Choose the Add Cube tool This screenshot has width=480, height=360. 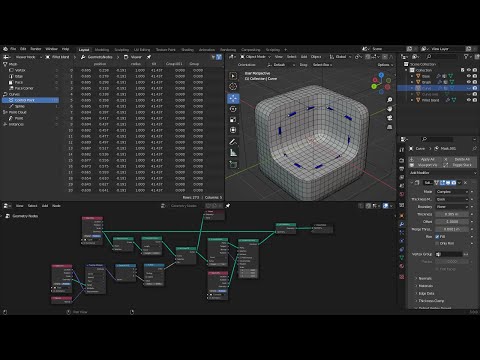point(233,164)
